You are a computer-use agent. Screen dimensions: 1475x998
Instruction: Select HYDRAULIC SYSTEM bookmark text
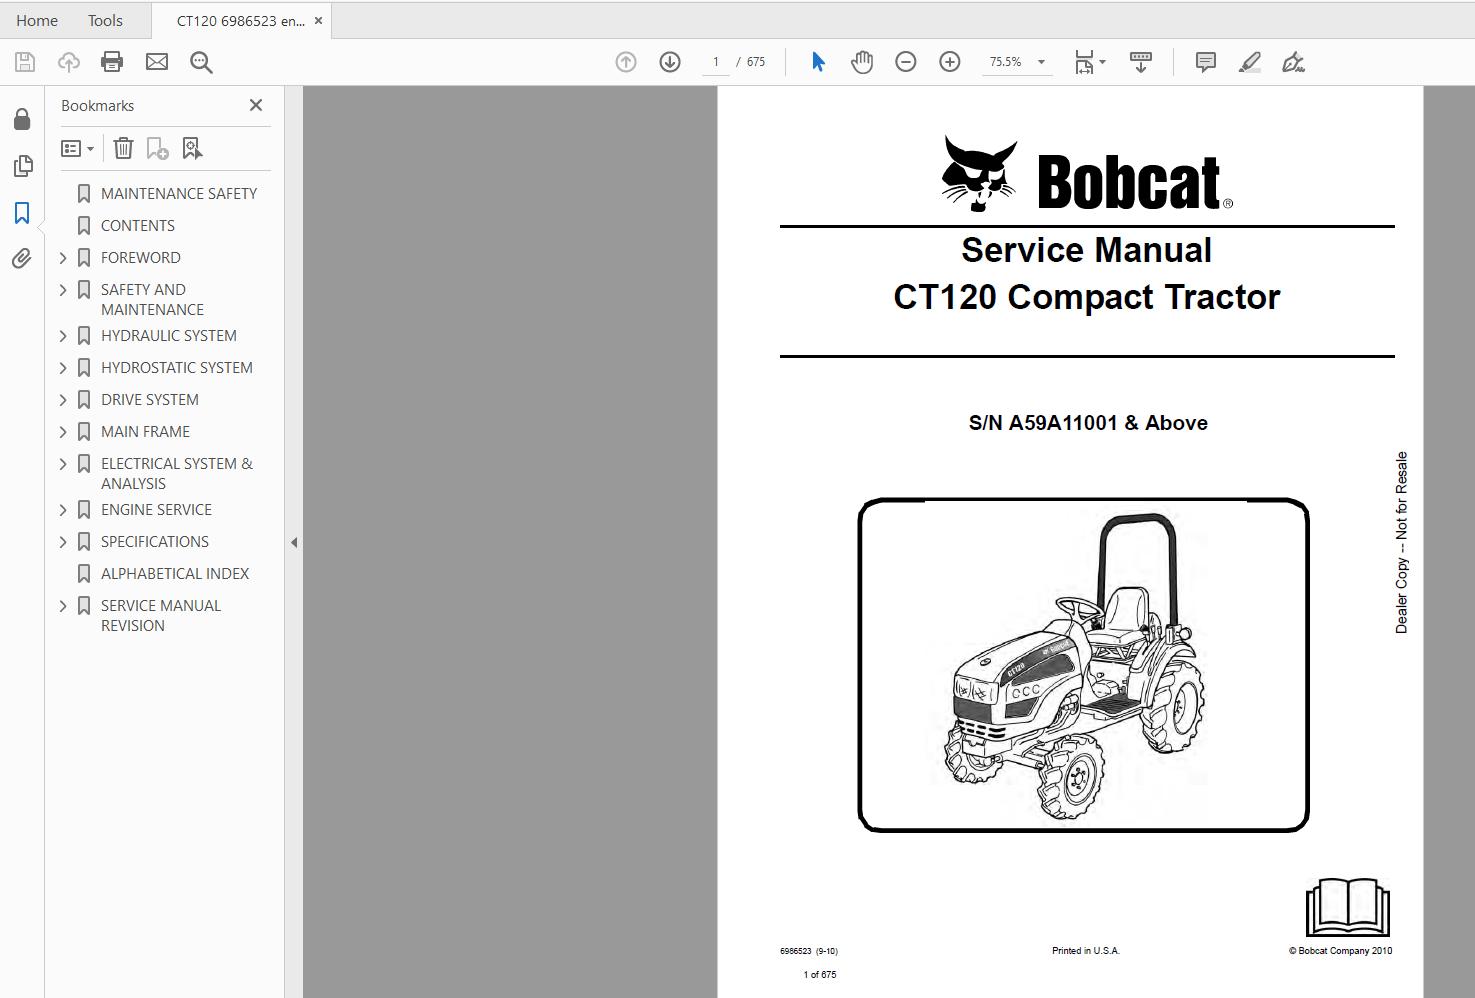tap(169, 336)
